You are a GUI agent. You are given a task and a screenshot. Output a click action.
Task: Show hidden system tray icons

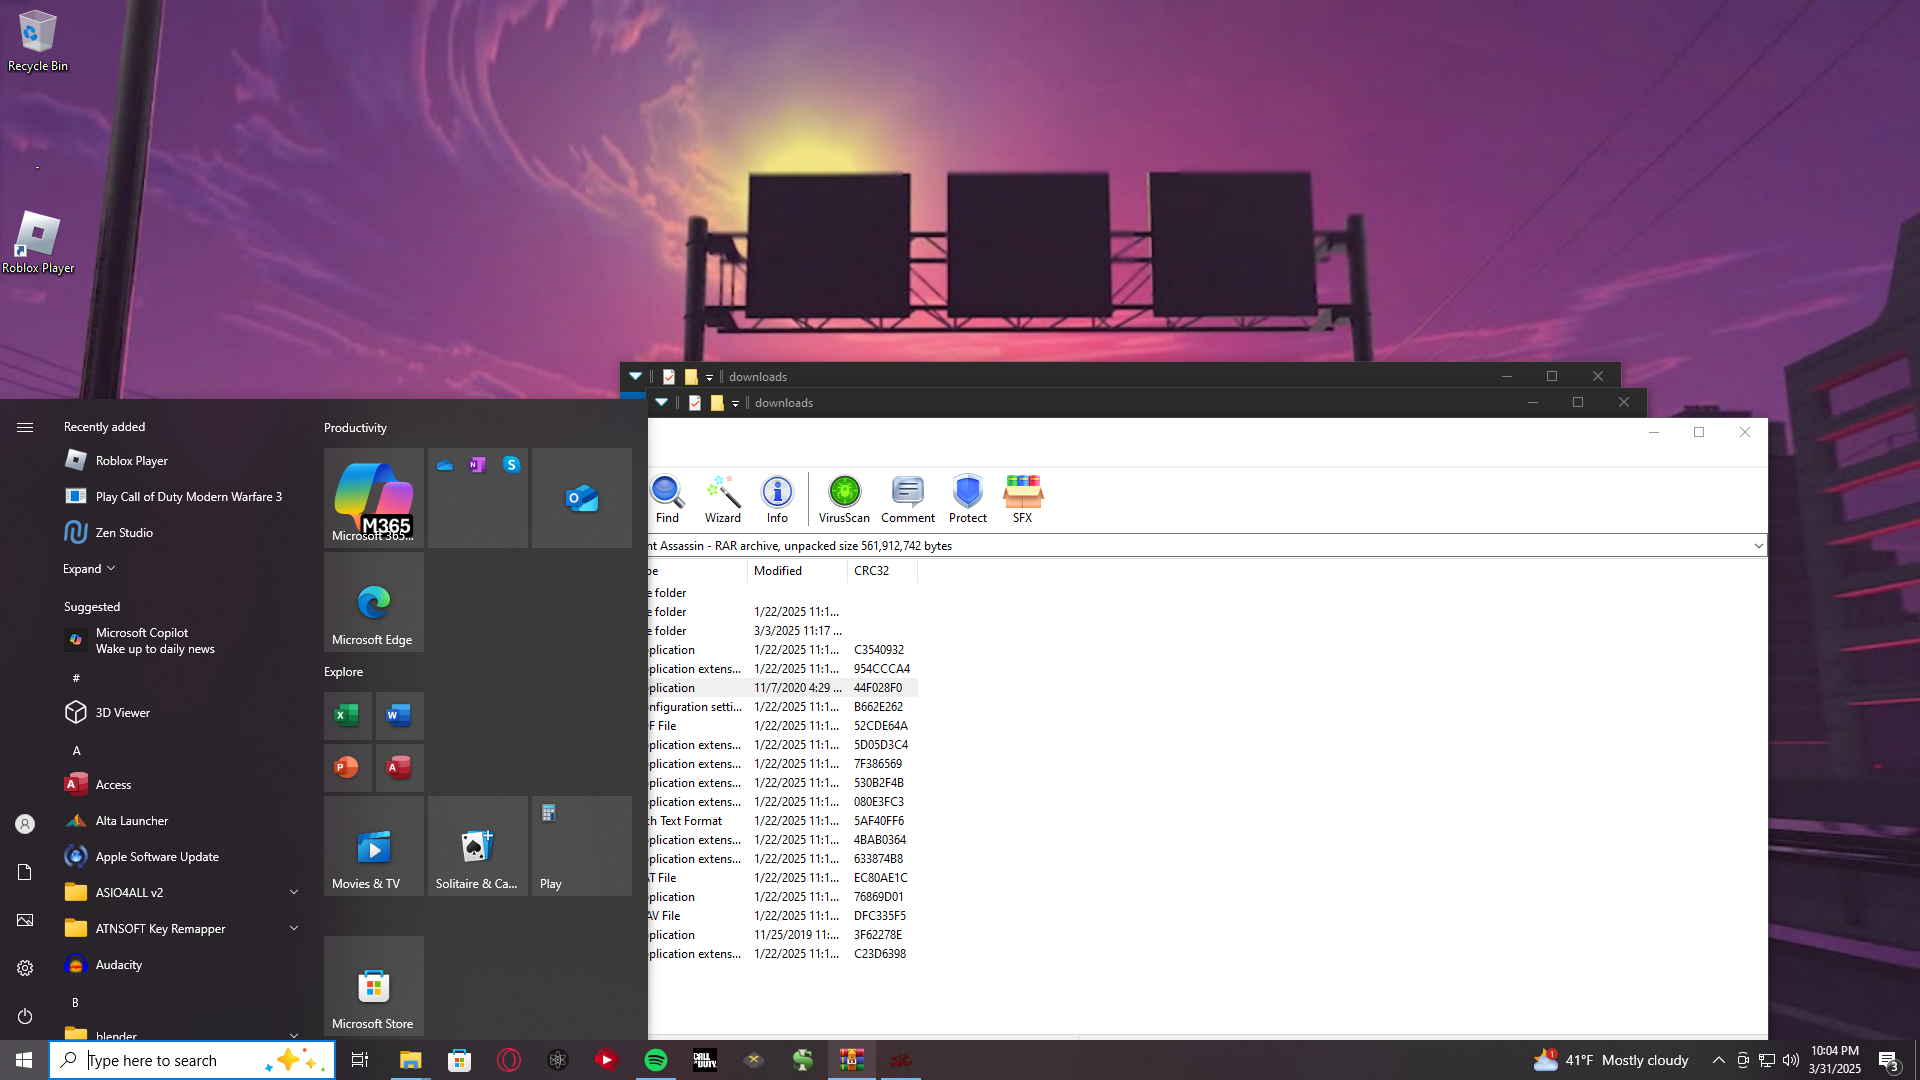1718,1060
